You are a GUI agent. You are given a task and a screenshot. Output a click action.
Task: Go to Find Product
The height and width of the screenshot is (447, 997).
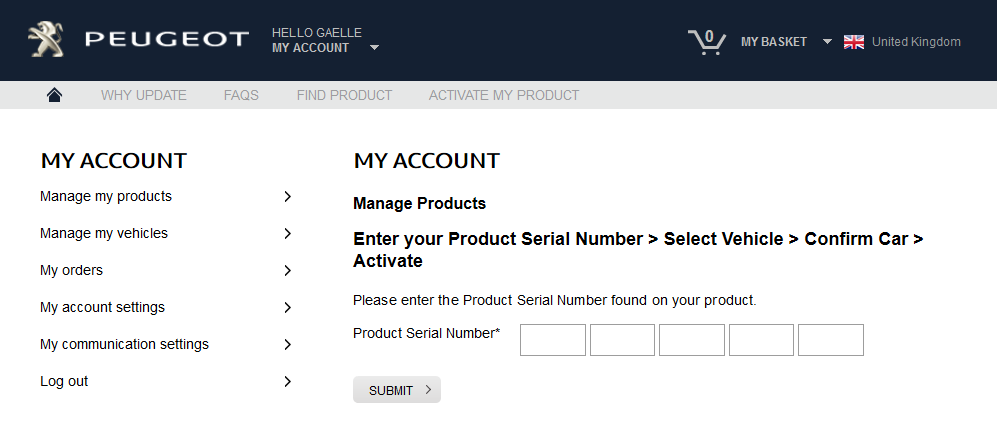[x=345, y=95]
